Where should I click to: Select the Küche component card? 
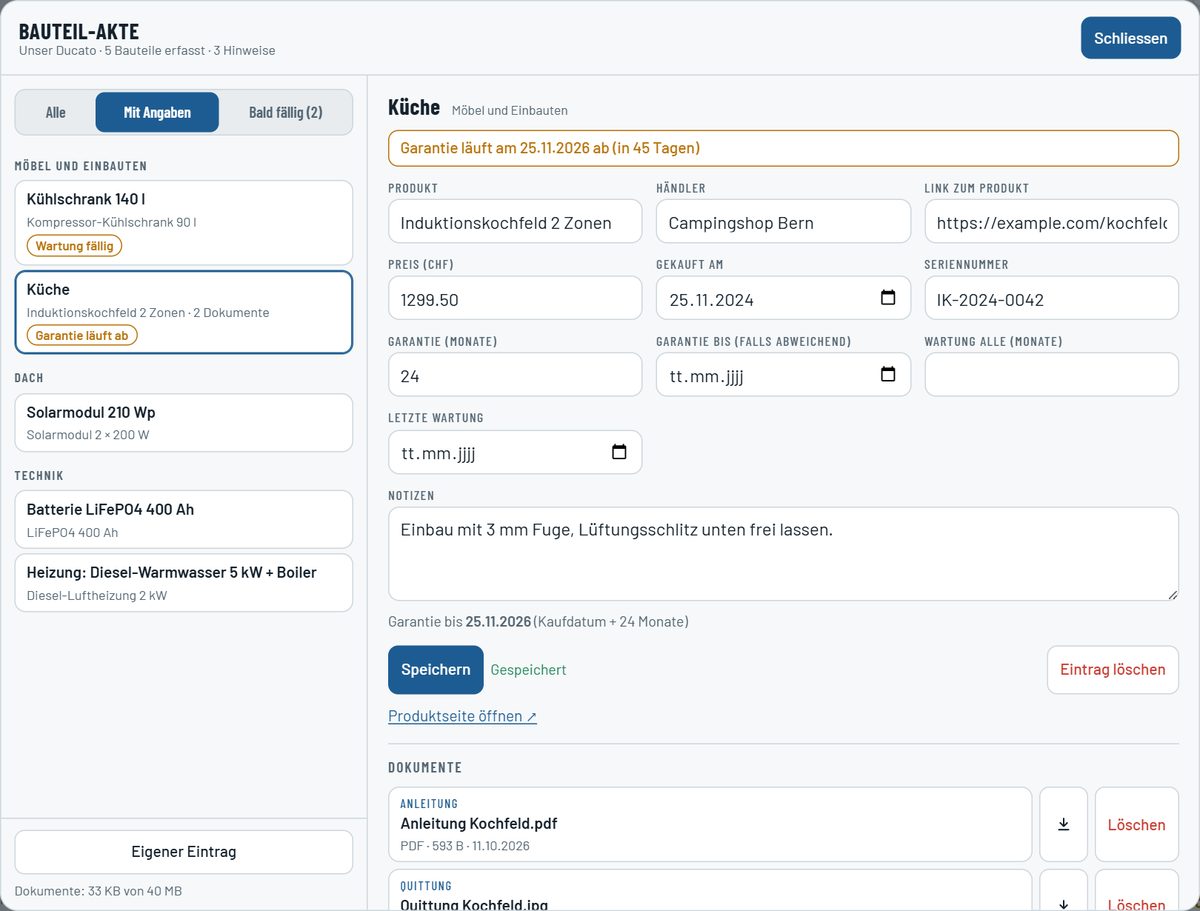(184, 312)
